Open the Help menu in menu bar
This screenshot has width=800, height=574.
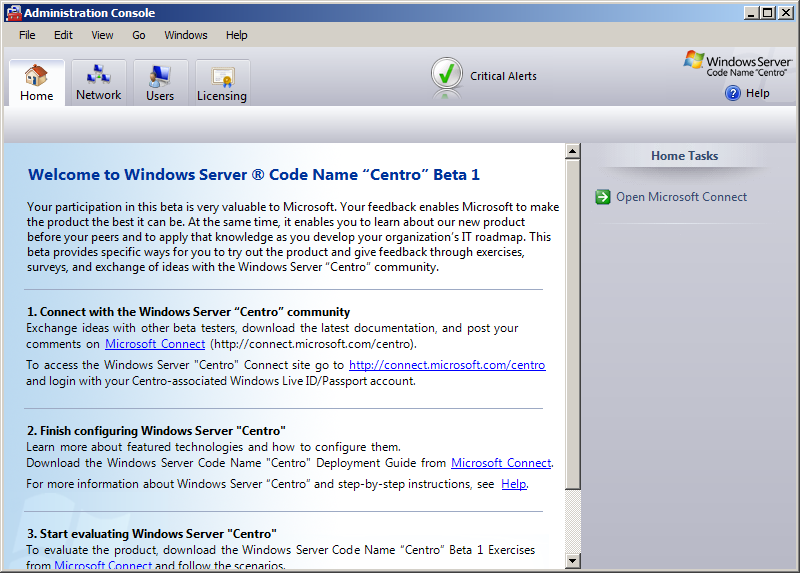pos(237,35)
